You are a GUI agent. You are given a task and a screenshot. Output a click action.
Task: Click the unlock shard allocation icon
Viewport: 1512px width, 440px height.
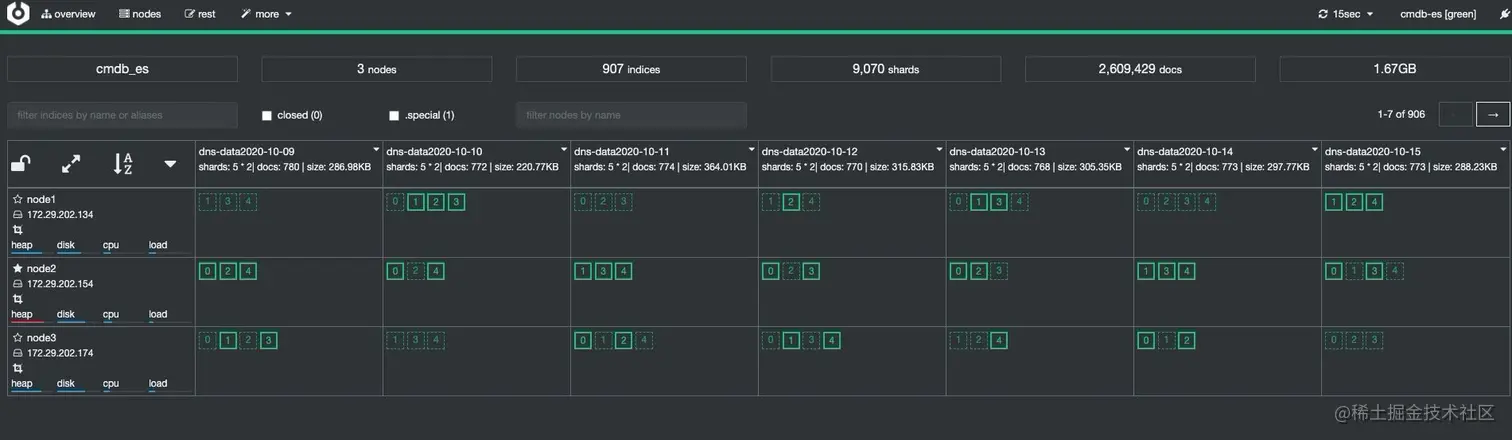click(21, 163)
